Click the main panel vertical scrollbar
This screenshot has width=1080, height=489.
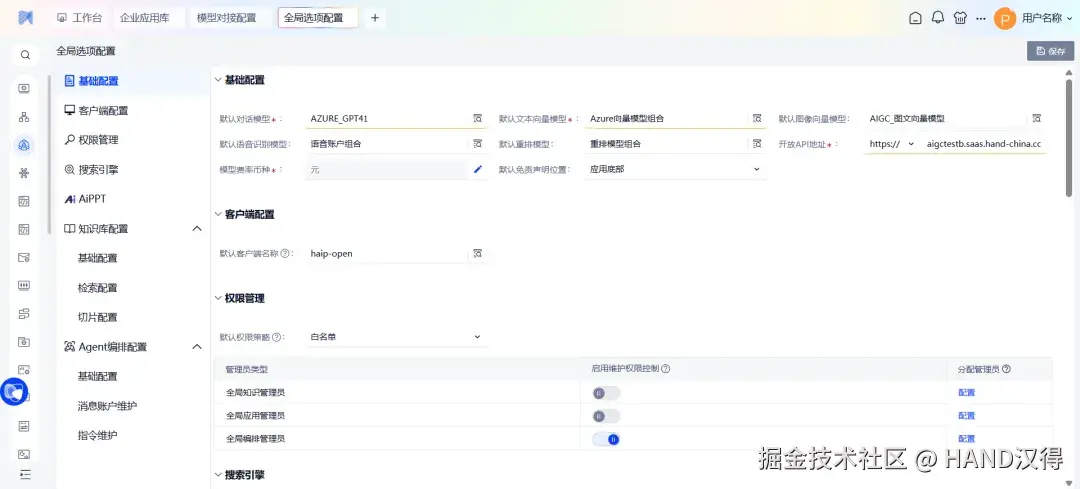point(1068,138)
